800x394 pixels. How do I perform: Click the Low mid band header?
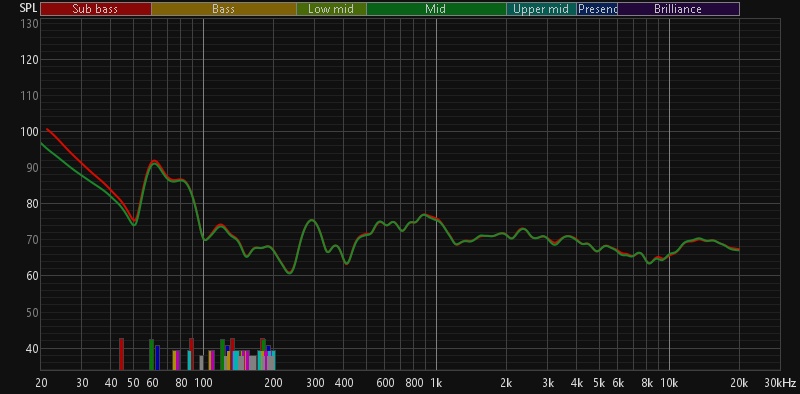[331, 9]
